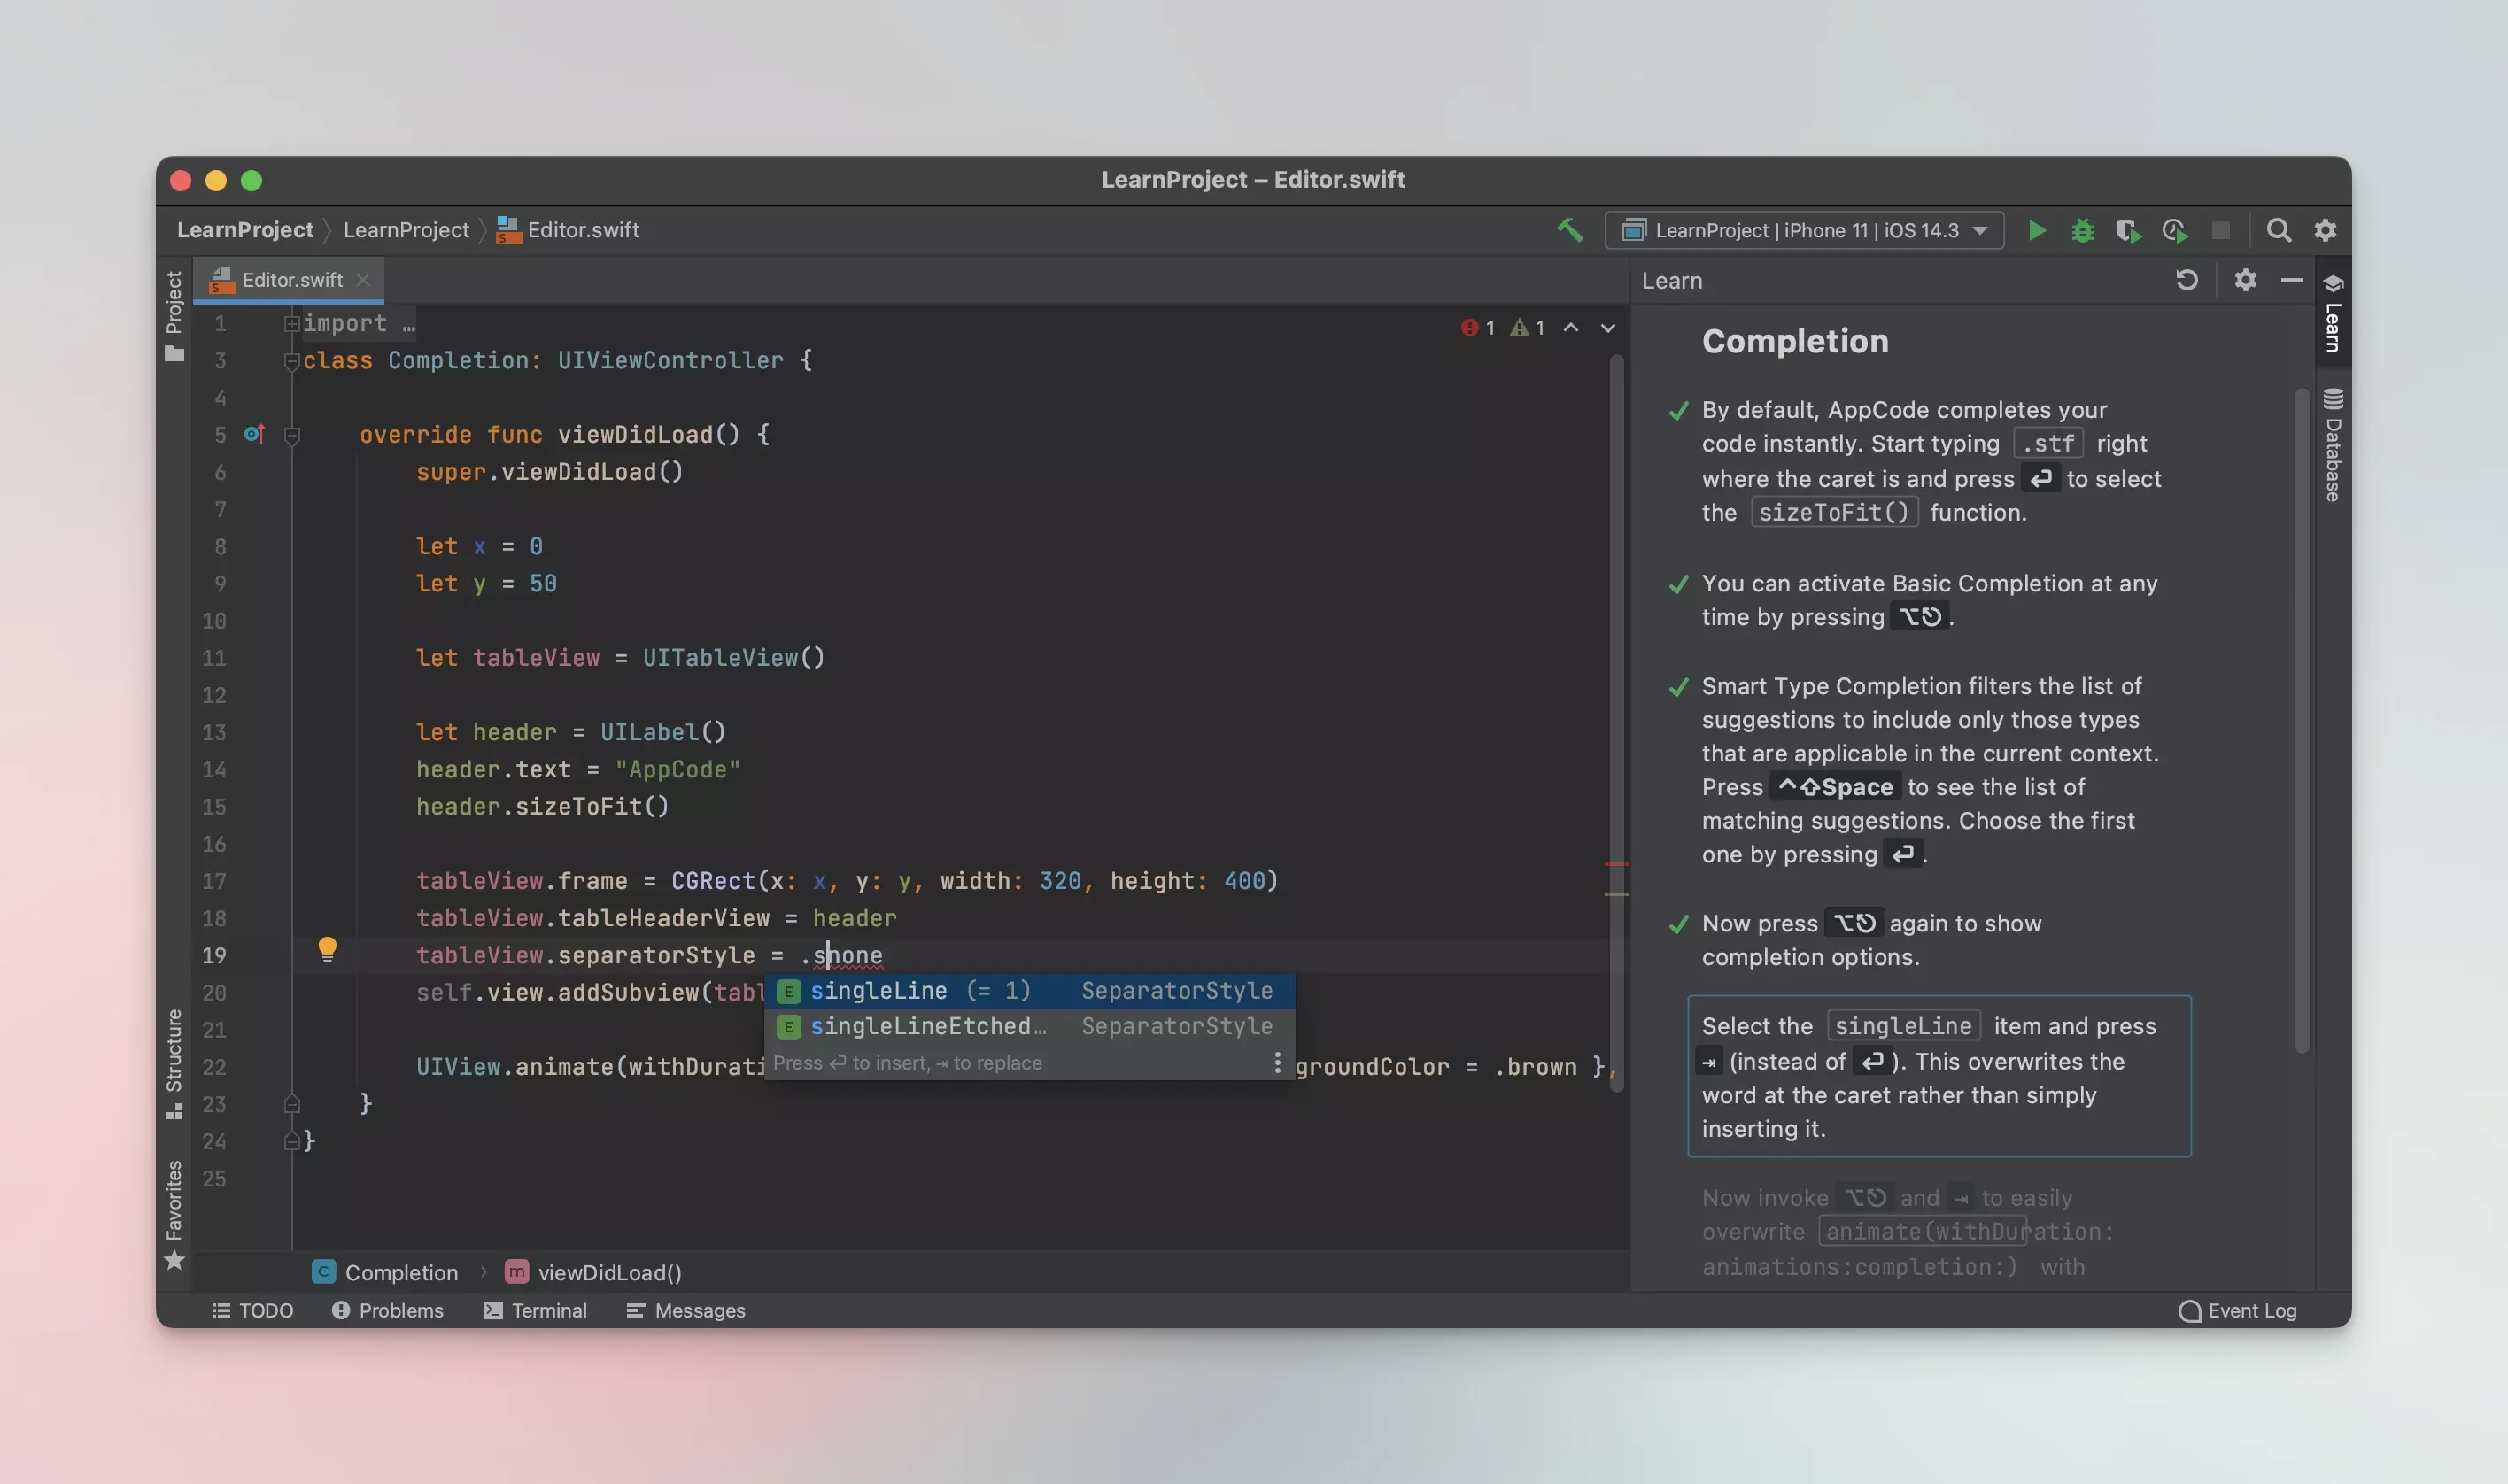Open Learn panel settings gear

coord(2245,280)
